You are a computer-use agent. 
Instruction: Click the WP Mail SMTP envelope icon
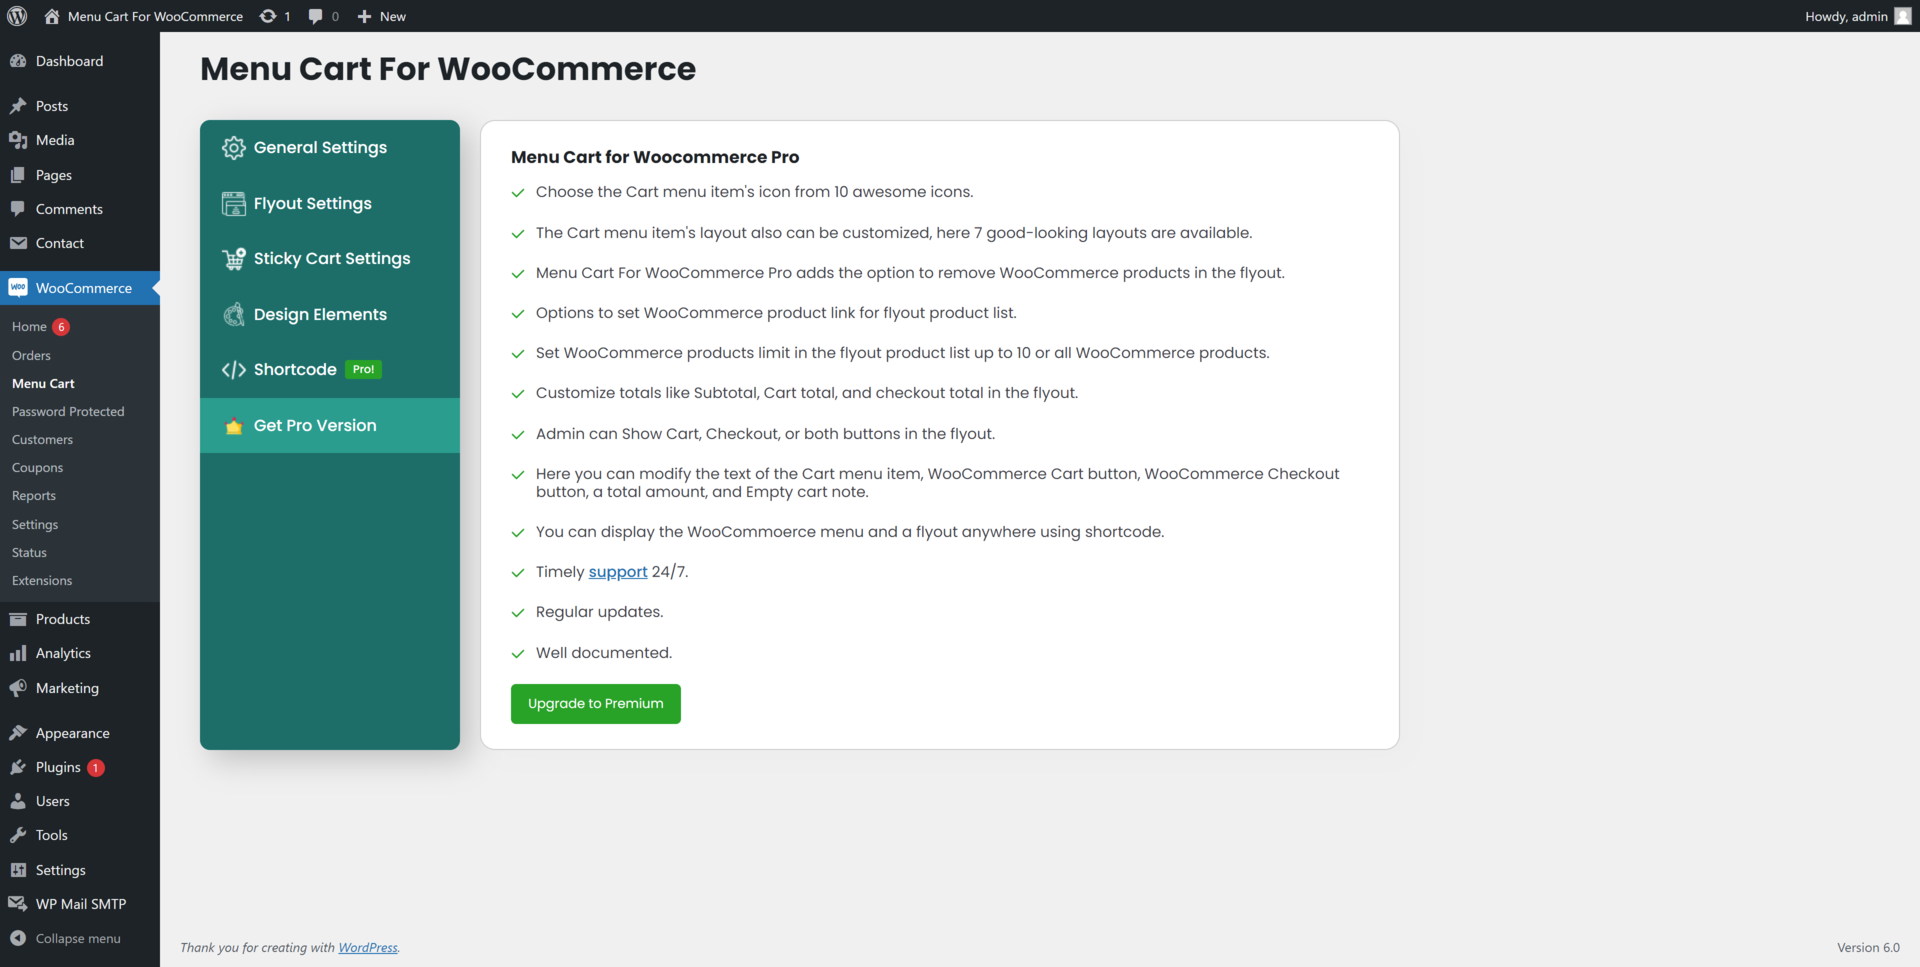click(x=18, y=904)
